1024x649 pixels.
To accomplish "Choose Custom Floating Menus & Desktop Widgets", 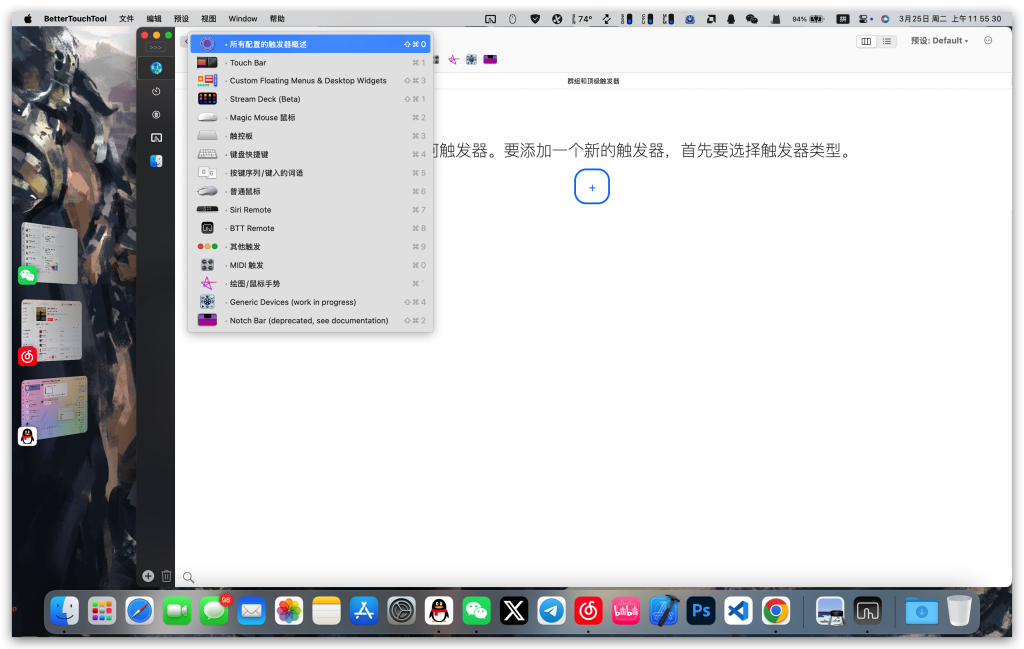I will point(310,81).
